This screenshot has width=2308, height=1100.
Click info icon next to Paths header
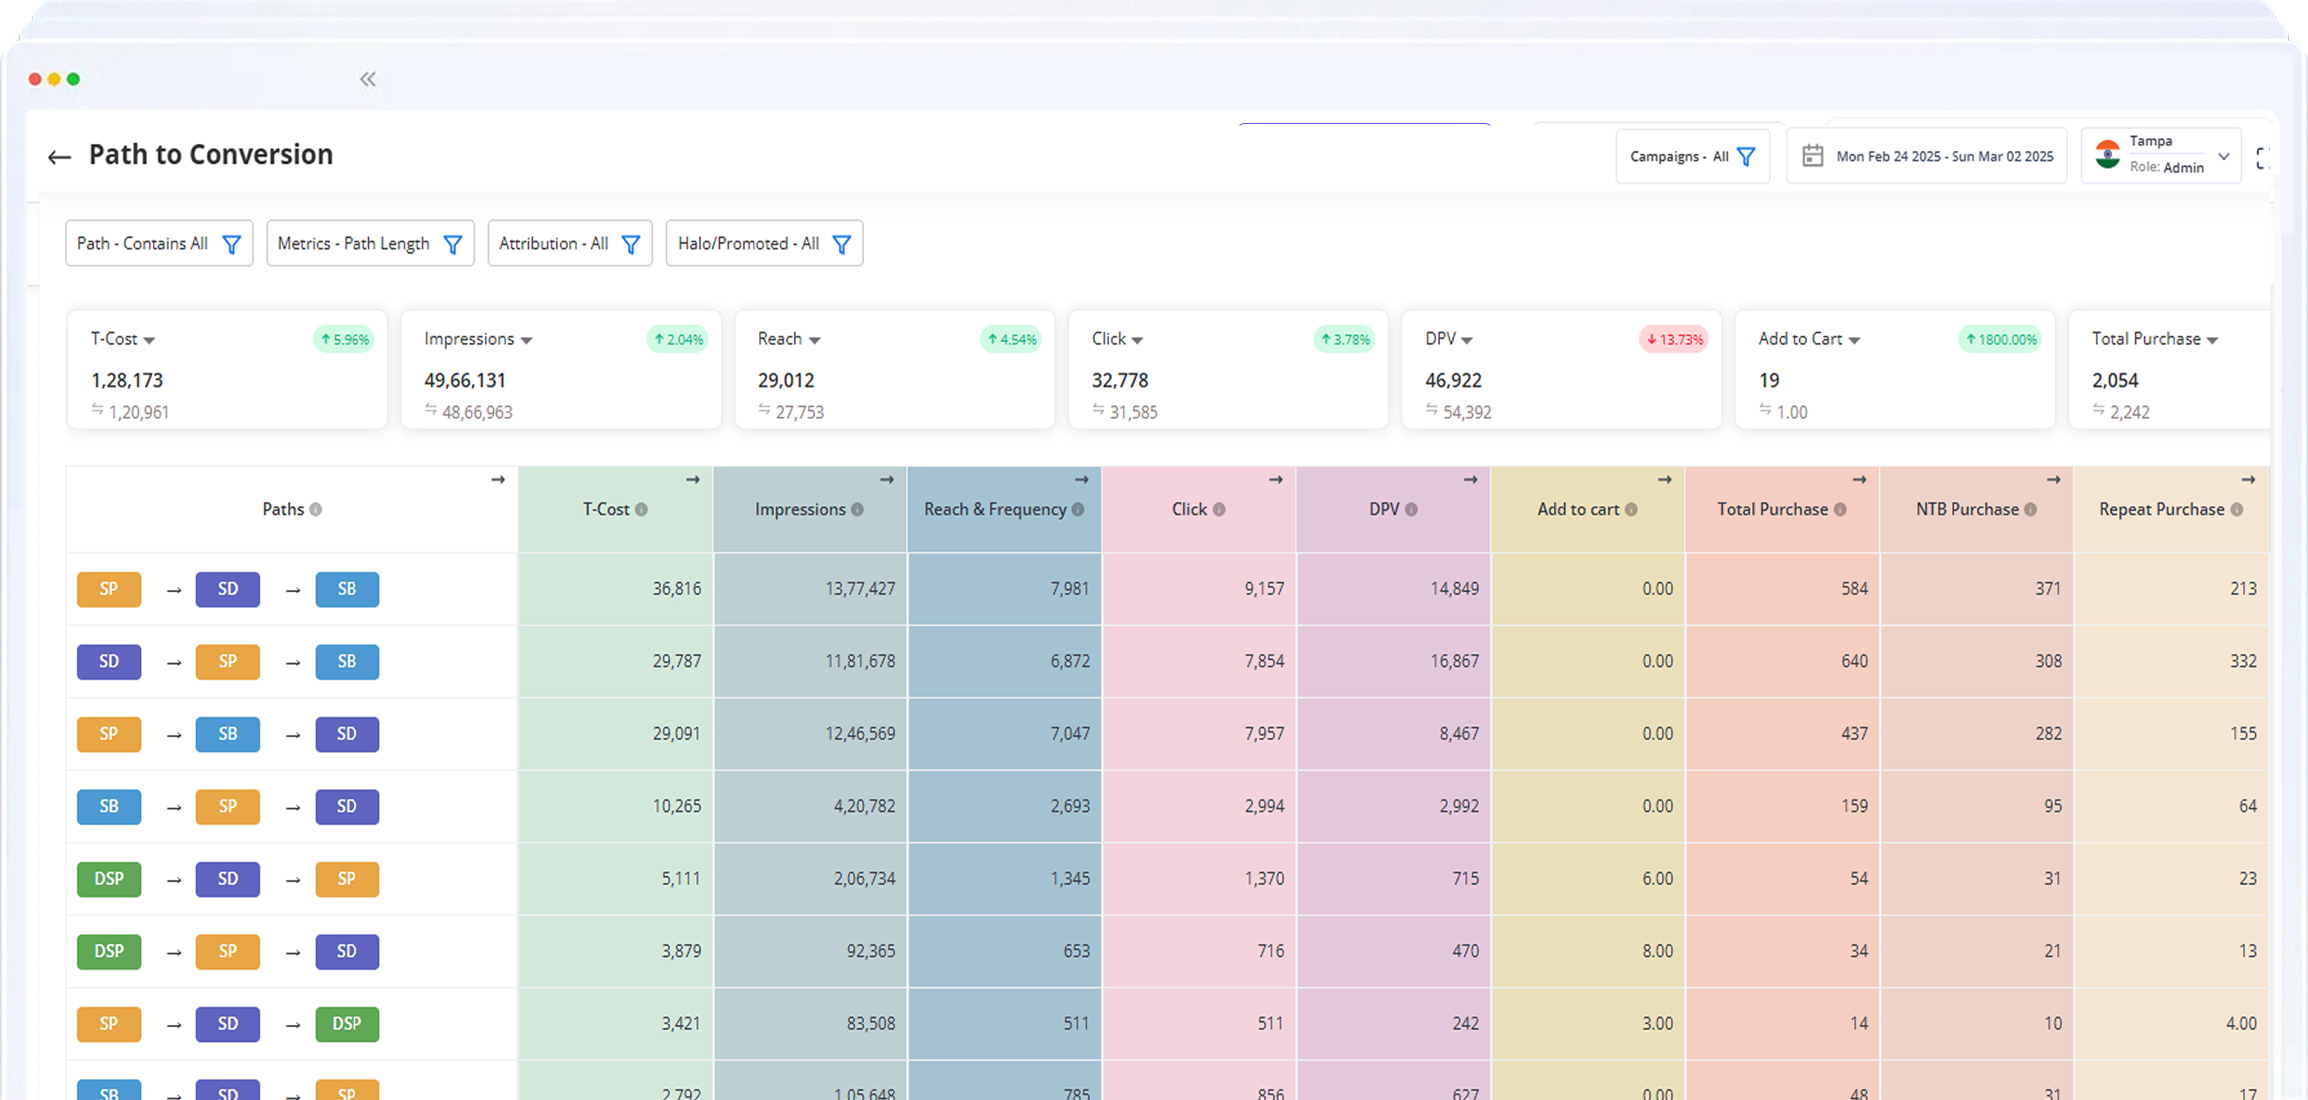(316, 510)
